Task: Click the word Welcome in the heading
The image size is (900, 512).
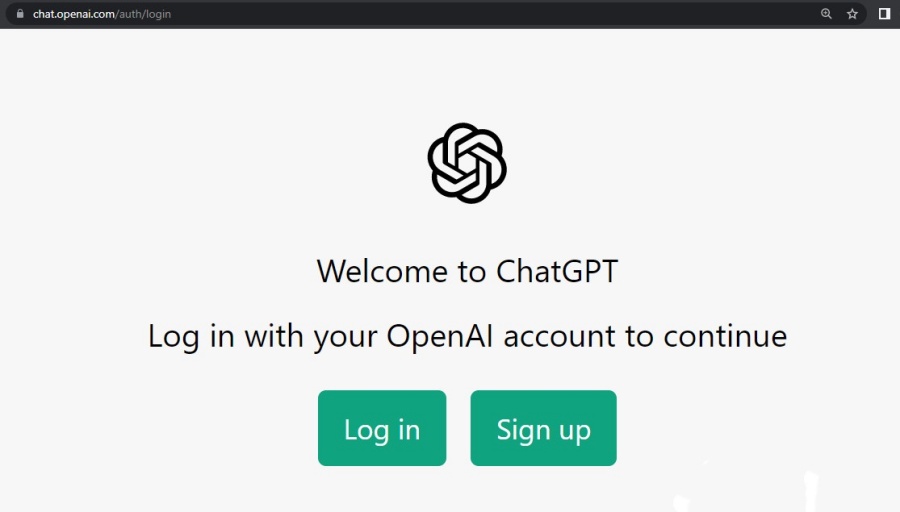Action: 382,271
